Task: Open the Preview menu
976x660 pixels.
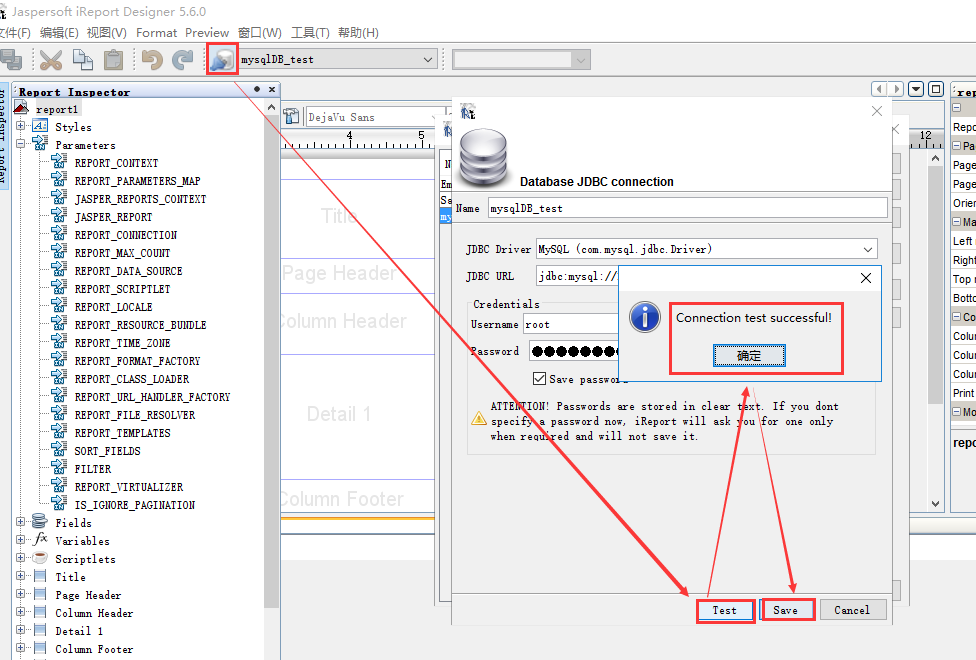Action: [x=207, y=33]
